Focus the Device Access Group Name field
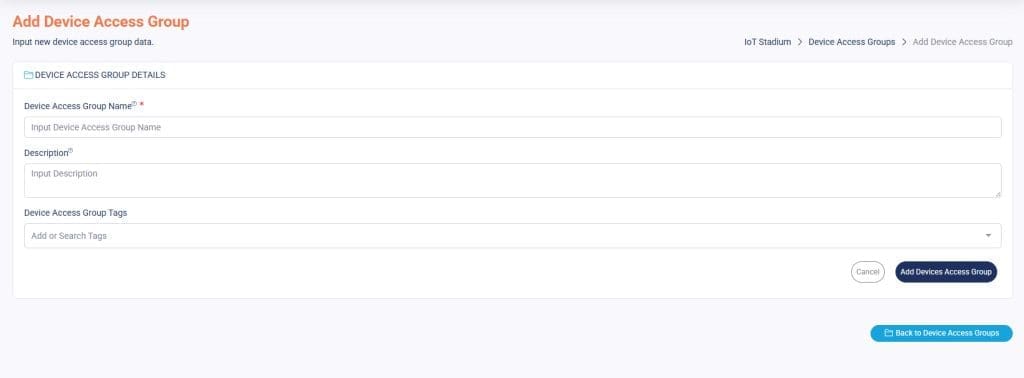Viewport: 1024px width, 378px height. 513,127
